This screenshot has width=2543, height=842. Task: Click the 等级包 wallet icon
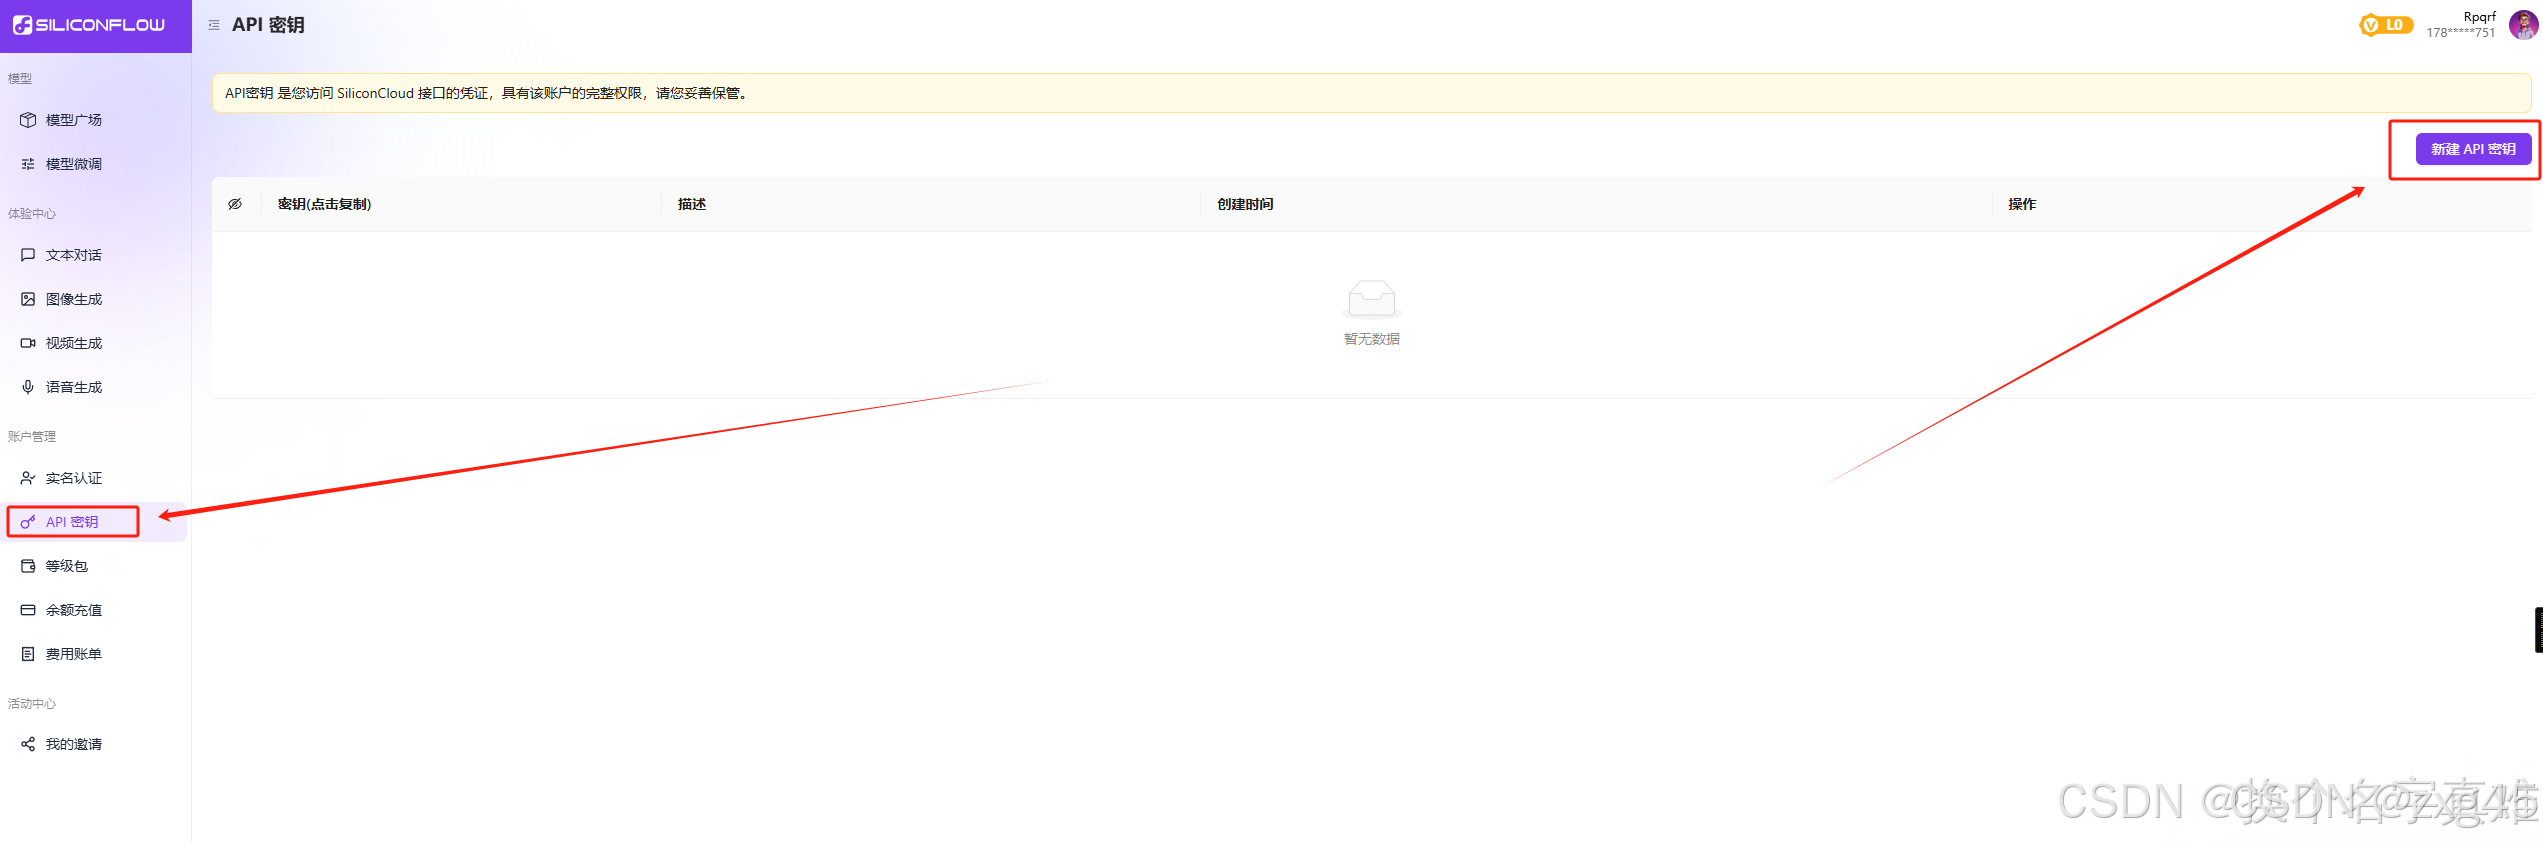28,566
